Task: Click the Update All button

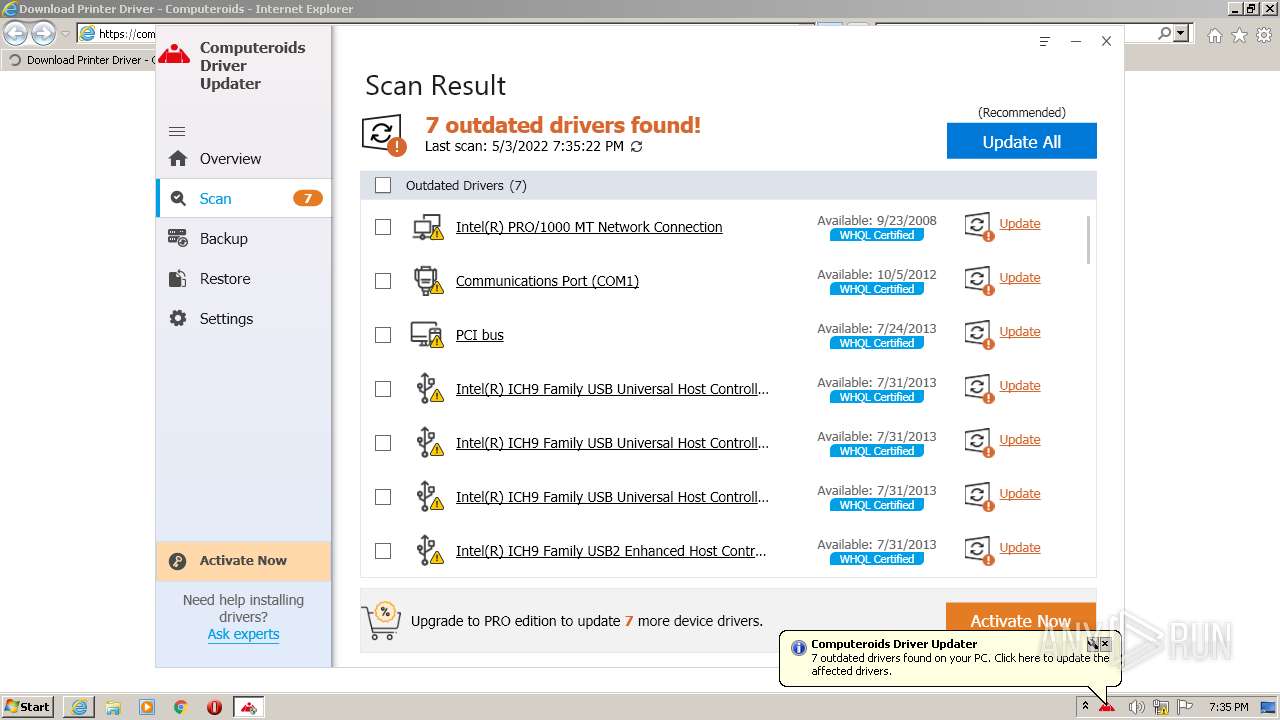Action: tap(1022, 141)
